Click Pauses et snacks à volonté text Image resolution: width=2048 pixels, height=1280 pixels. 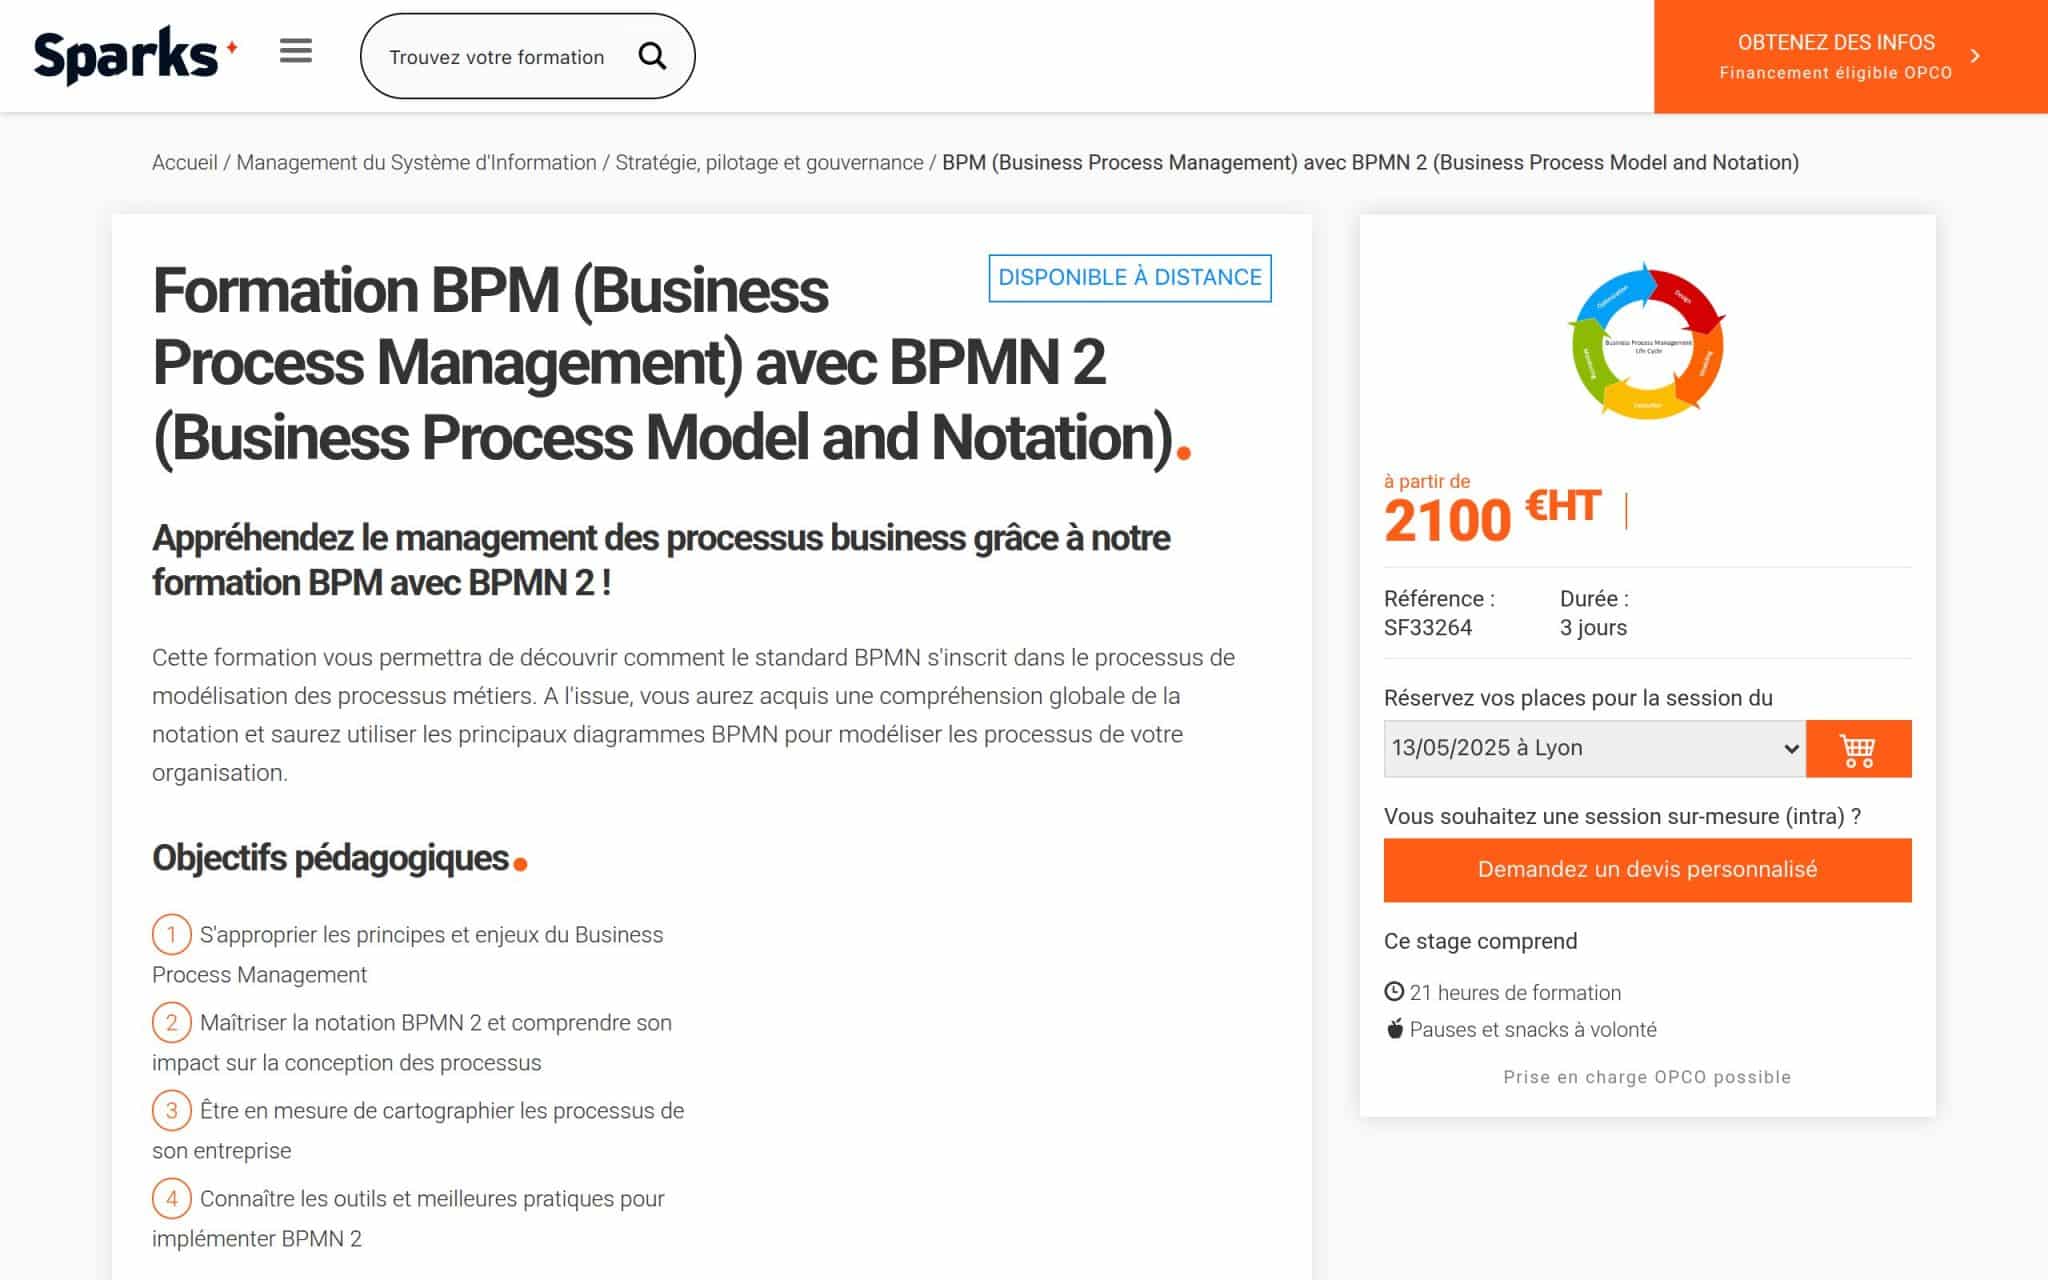coord(1533,1030)
